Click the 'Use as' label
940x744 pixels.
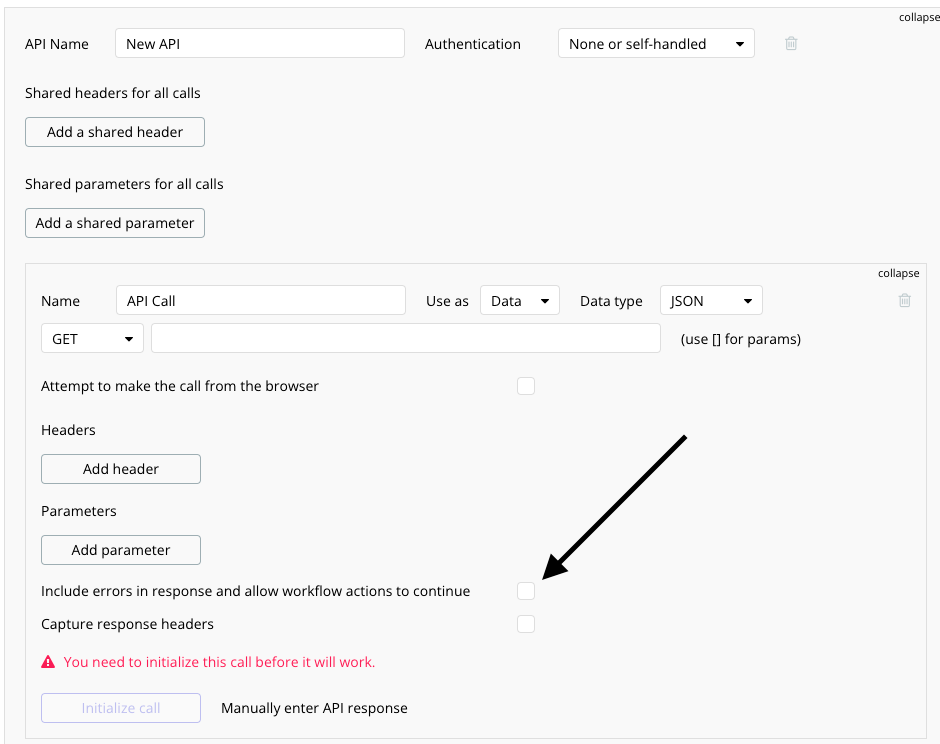(x=447, y=301)
